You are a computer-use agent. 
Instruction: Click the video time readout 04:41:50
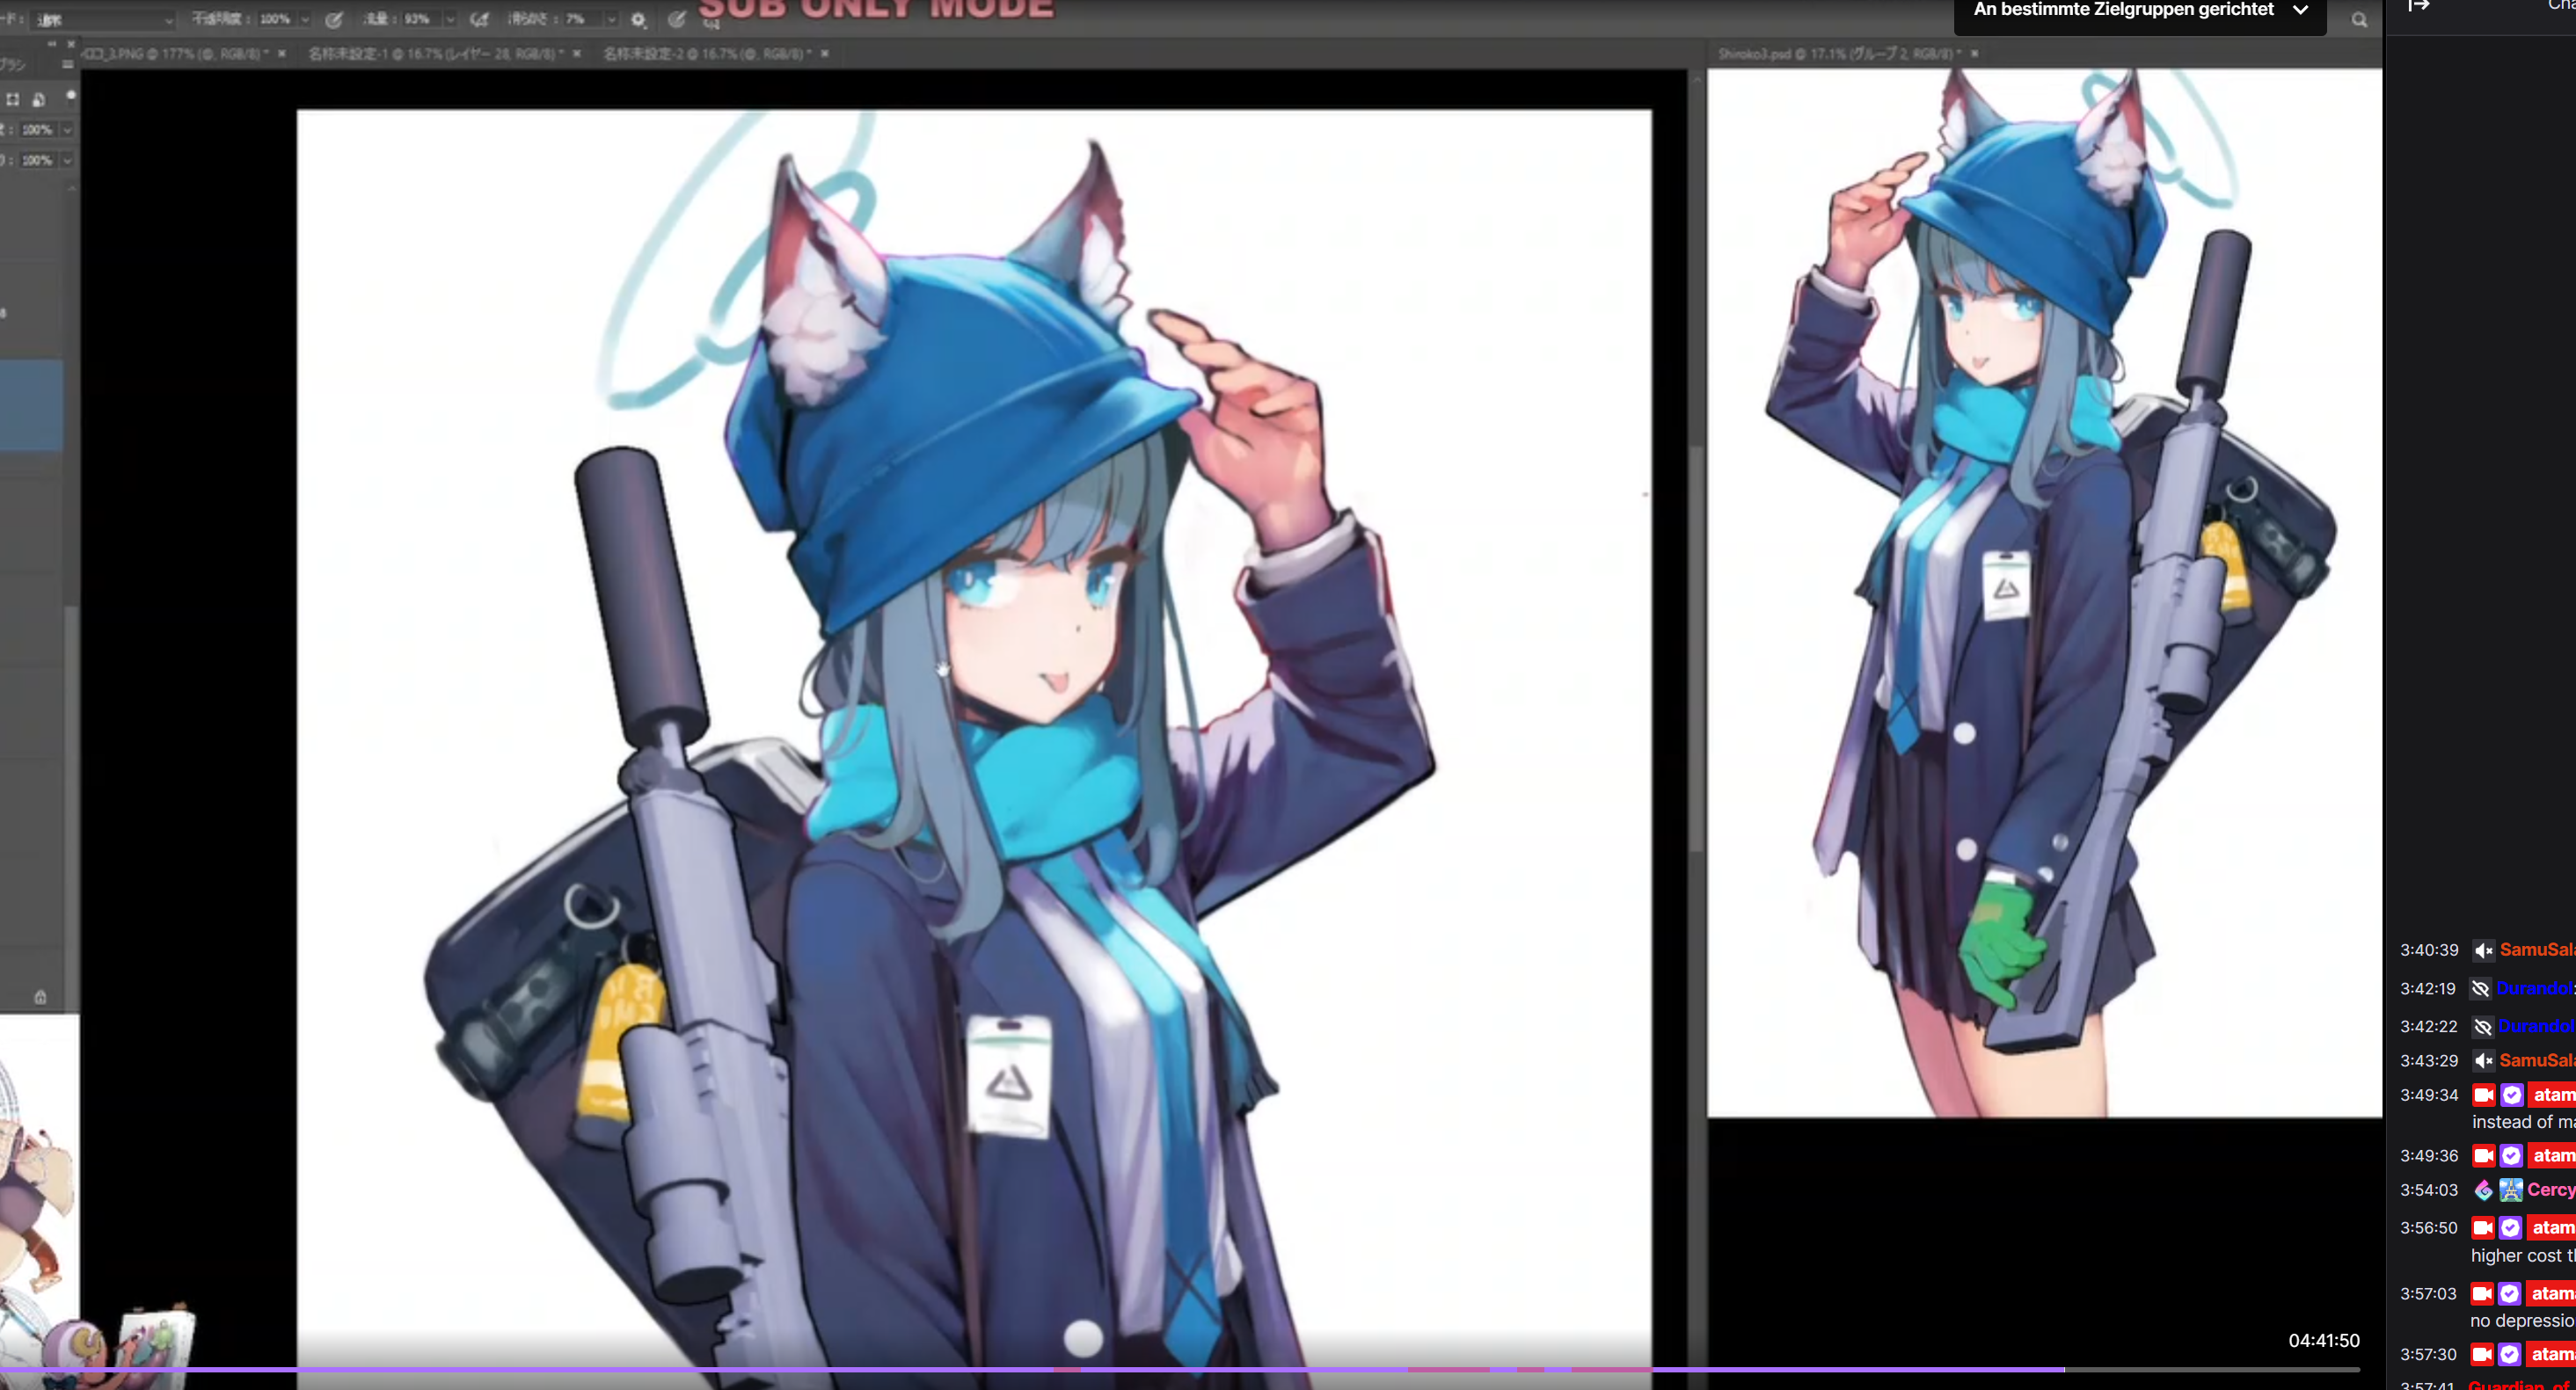[x=2324, y=1341]
